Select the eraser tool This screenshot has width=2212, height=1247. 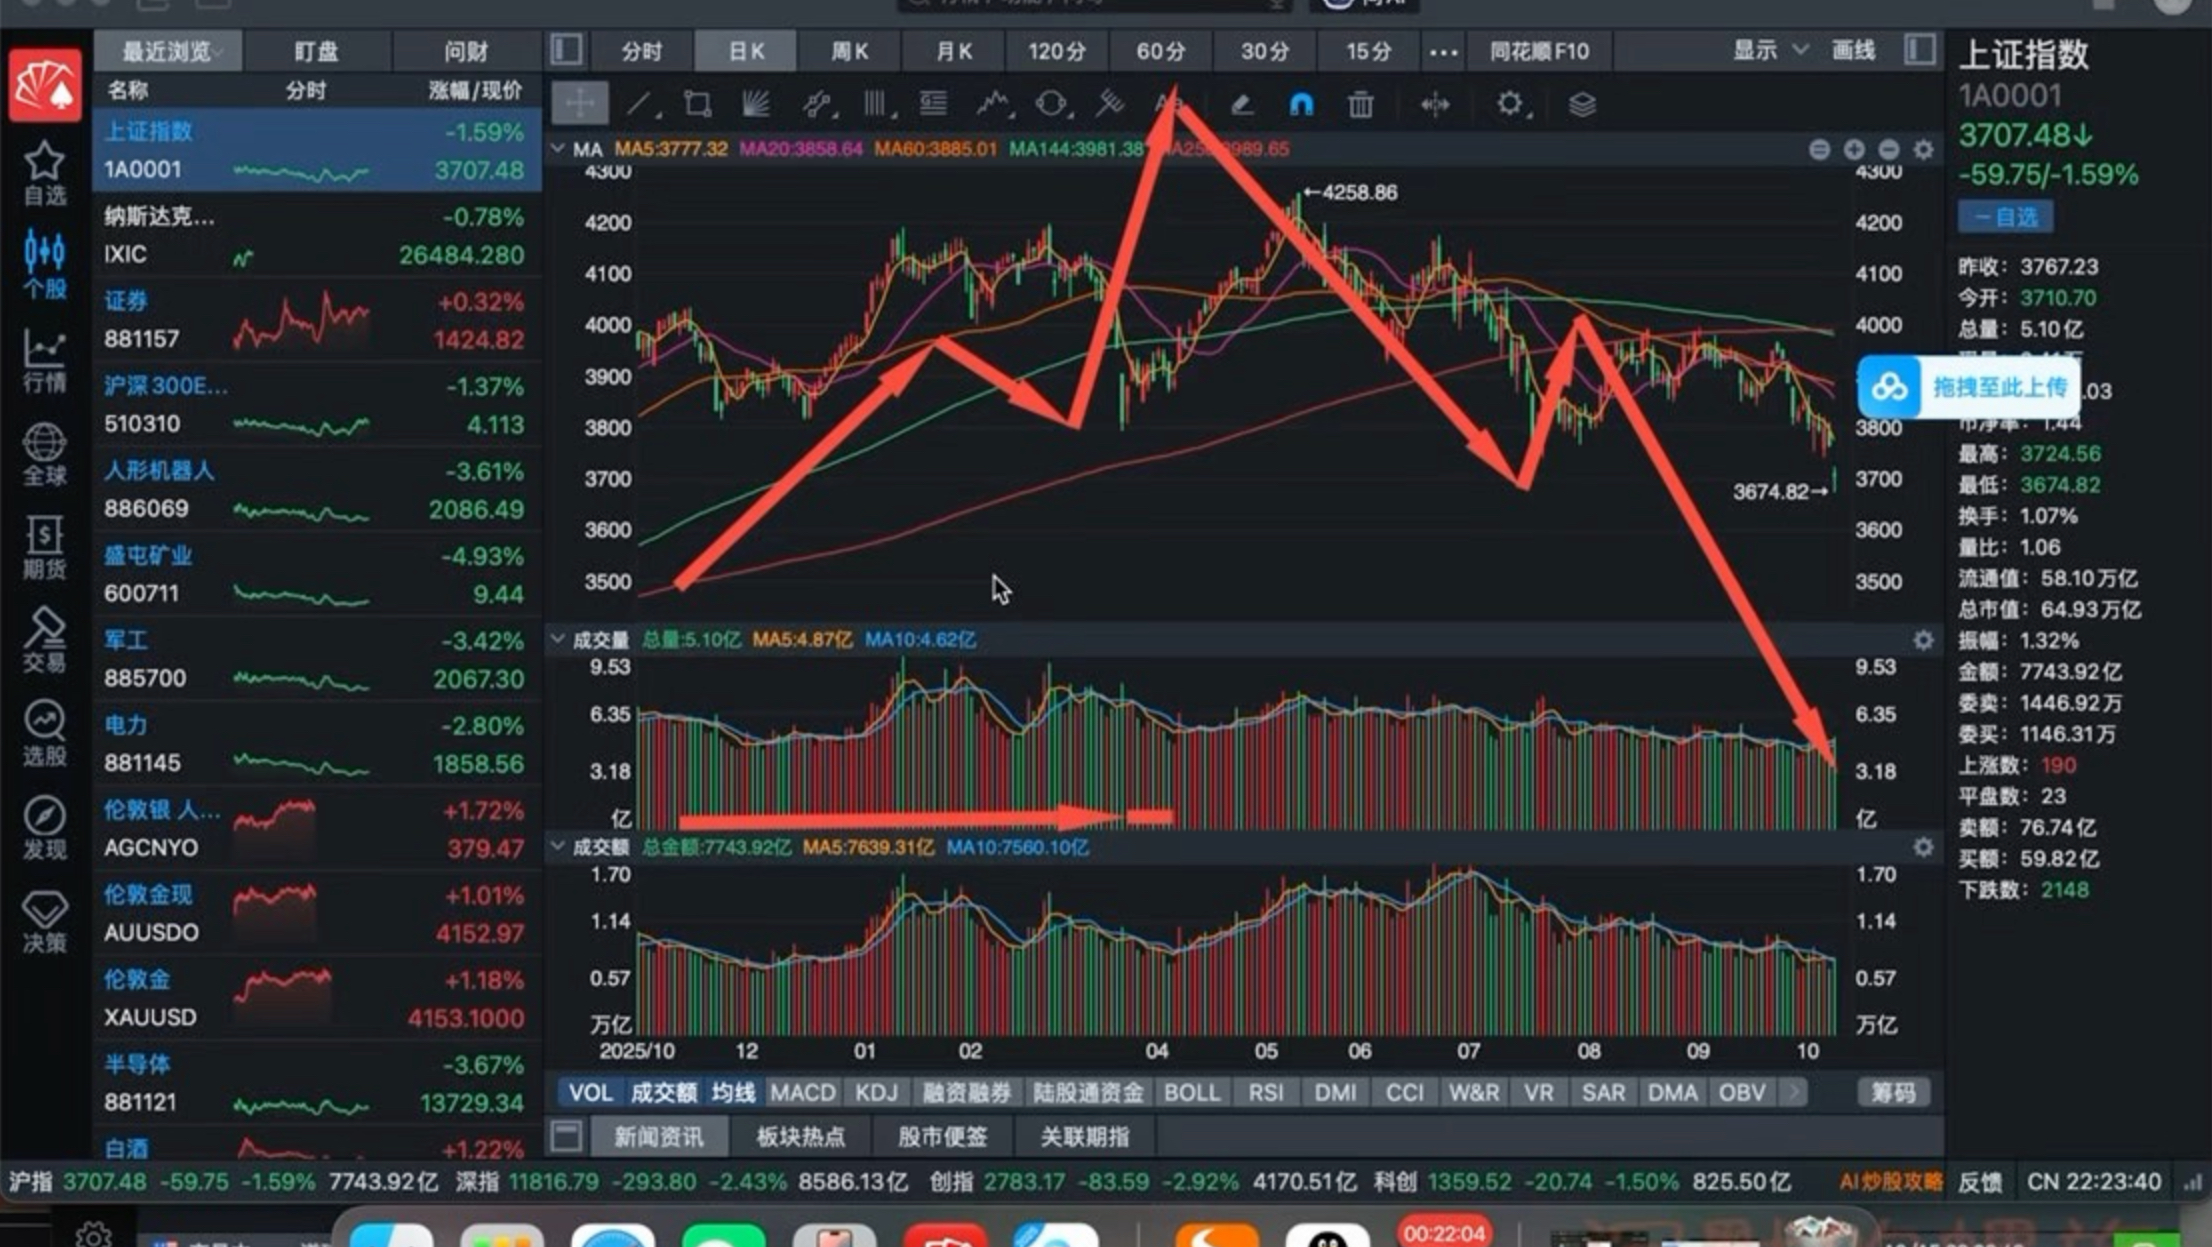point(1241,104)
